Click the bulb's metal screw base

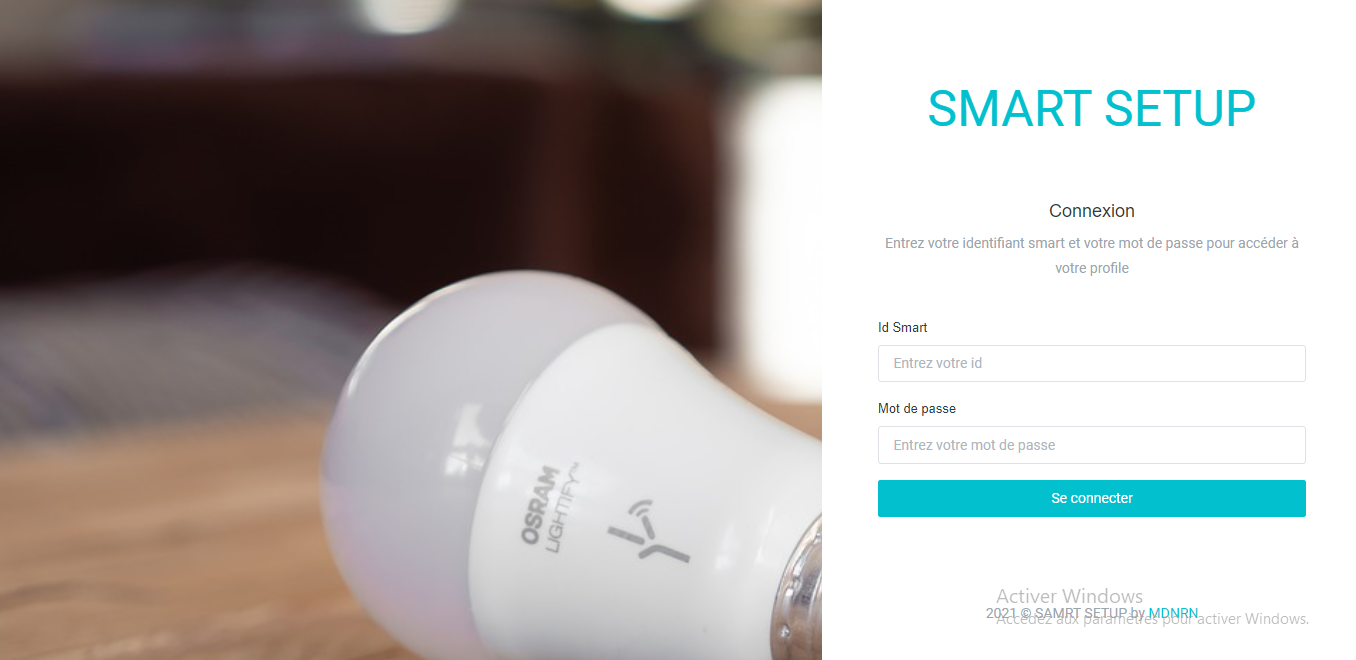point(798,590)
